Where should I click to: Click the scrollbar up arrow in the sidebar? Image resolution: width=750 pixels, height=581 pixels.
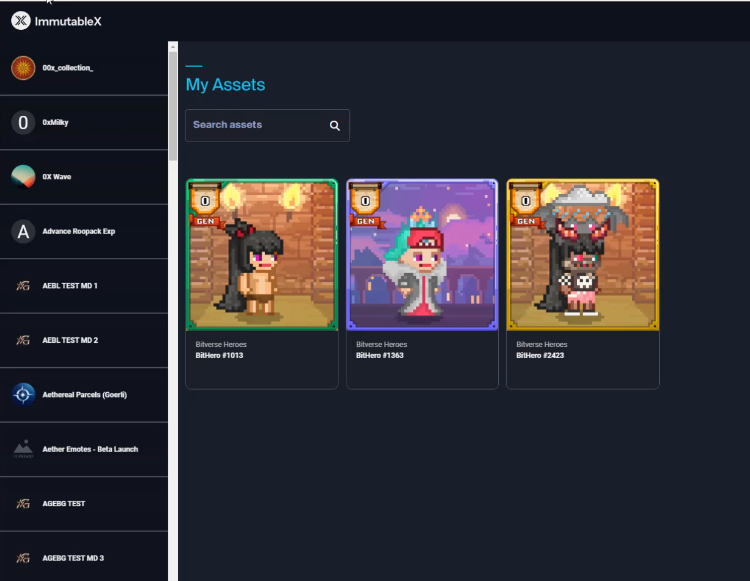[173, 46]
